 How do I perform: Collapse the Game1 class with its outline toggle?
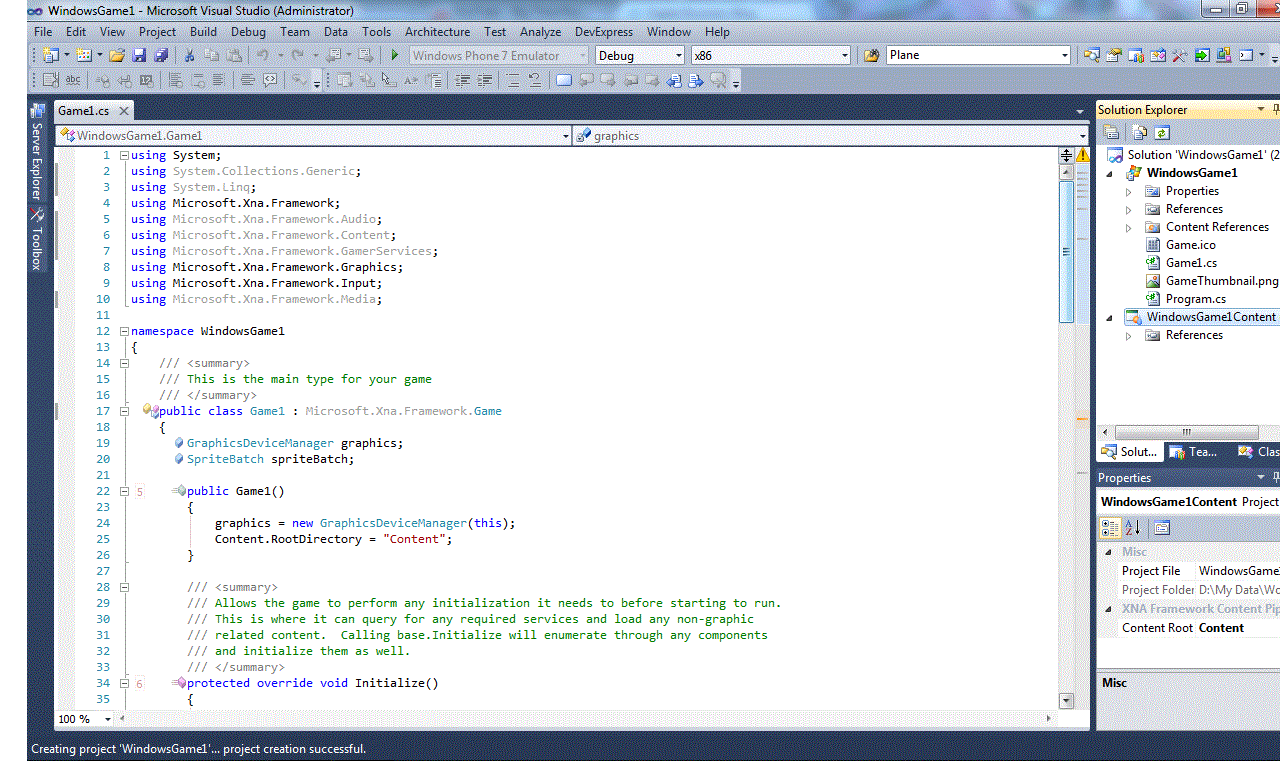122,410
